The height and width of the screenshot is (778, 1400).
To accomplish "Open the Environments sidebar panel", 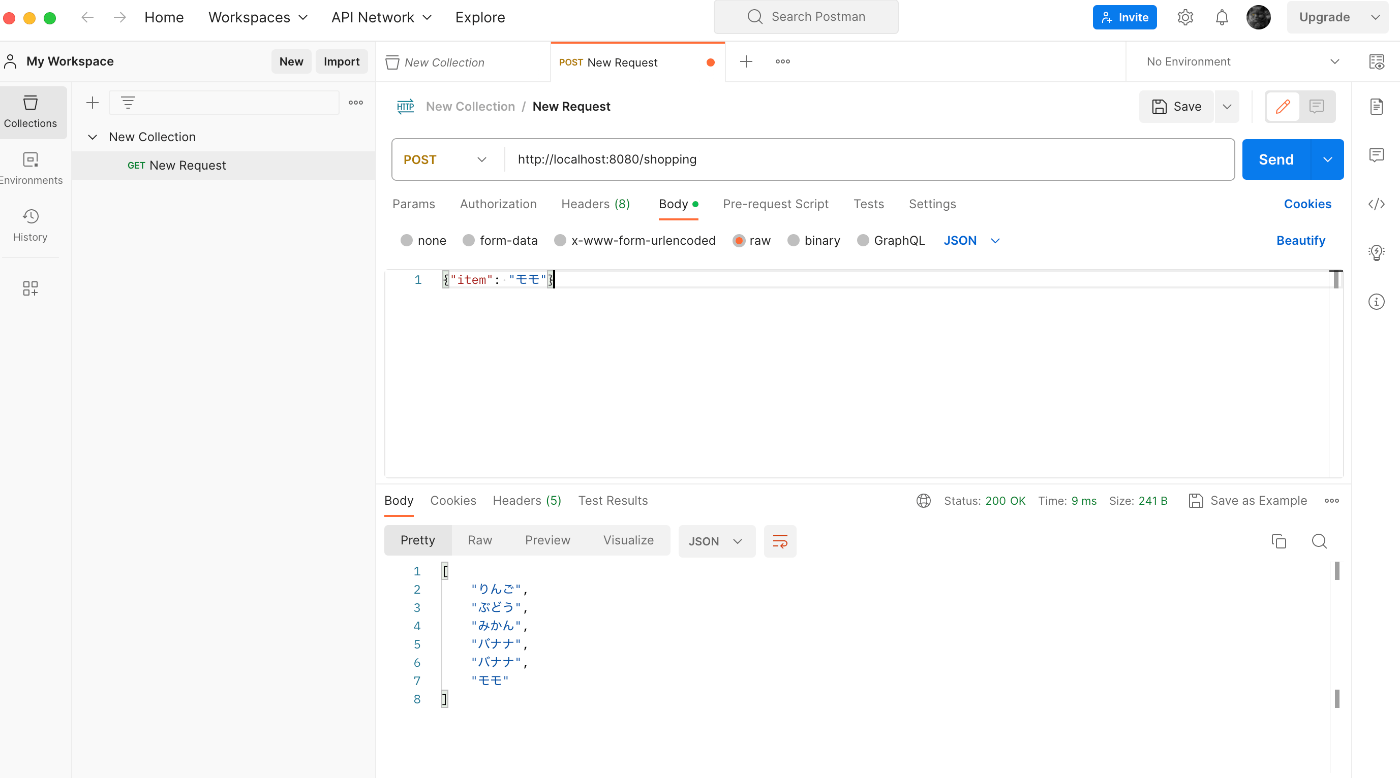I will pyautogui.click(x=31, y=168).
